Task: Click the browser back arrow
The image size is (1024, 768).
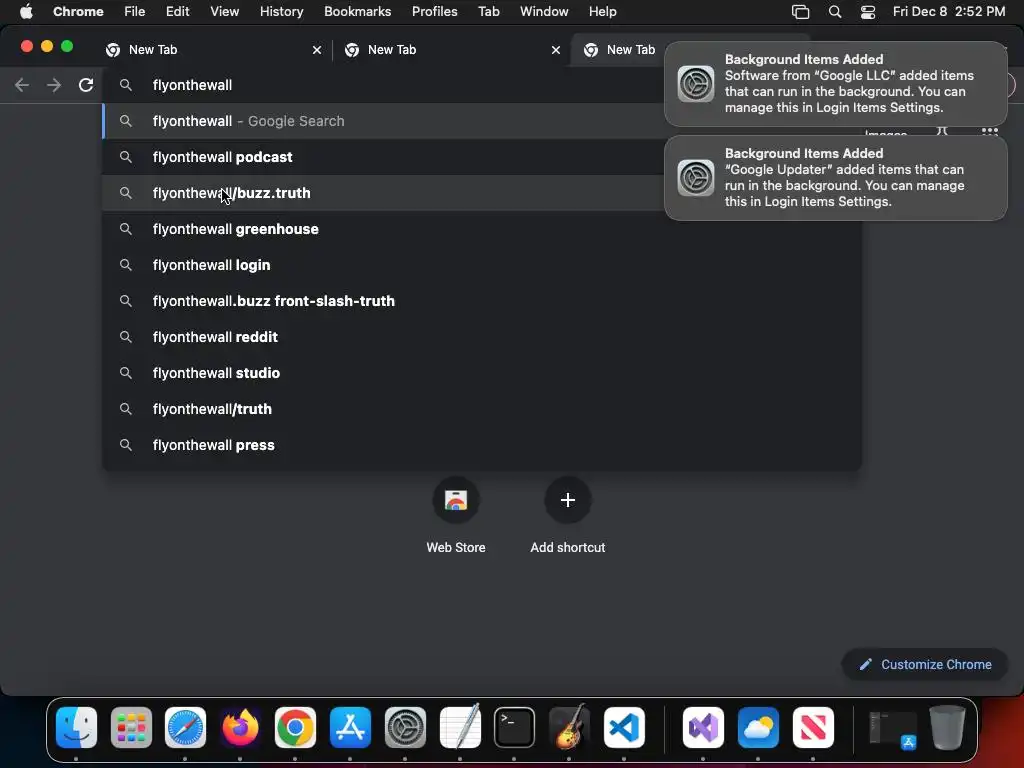Action: tap(22, 85)
